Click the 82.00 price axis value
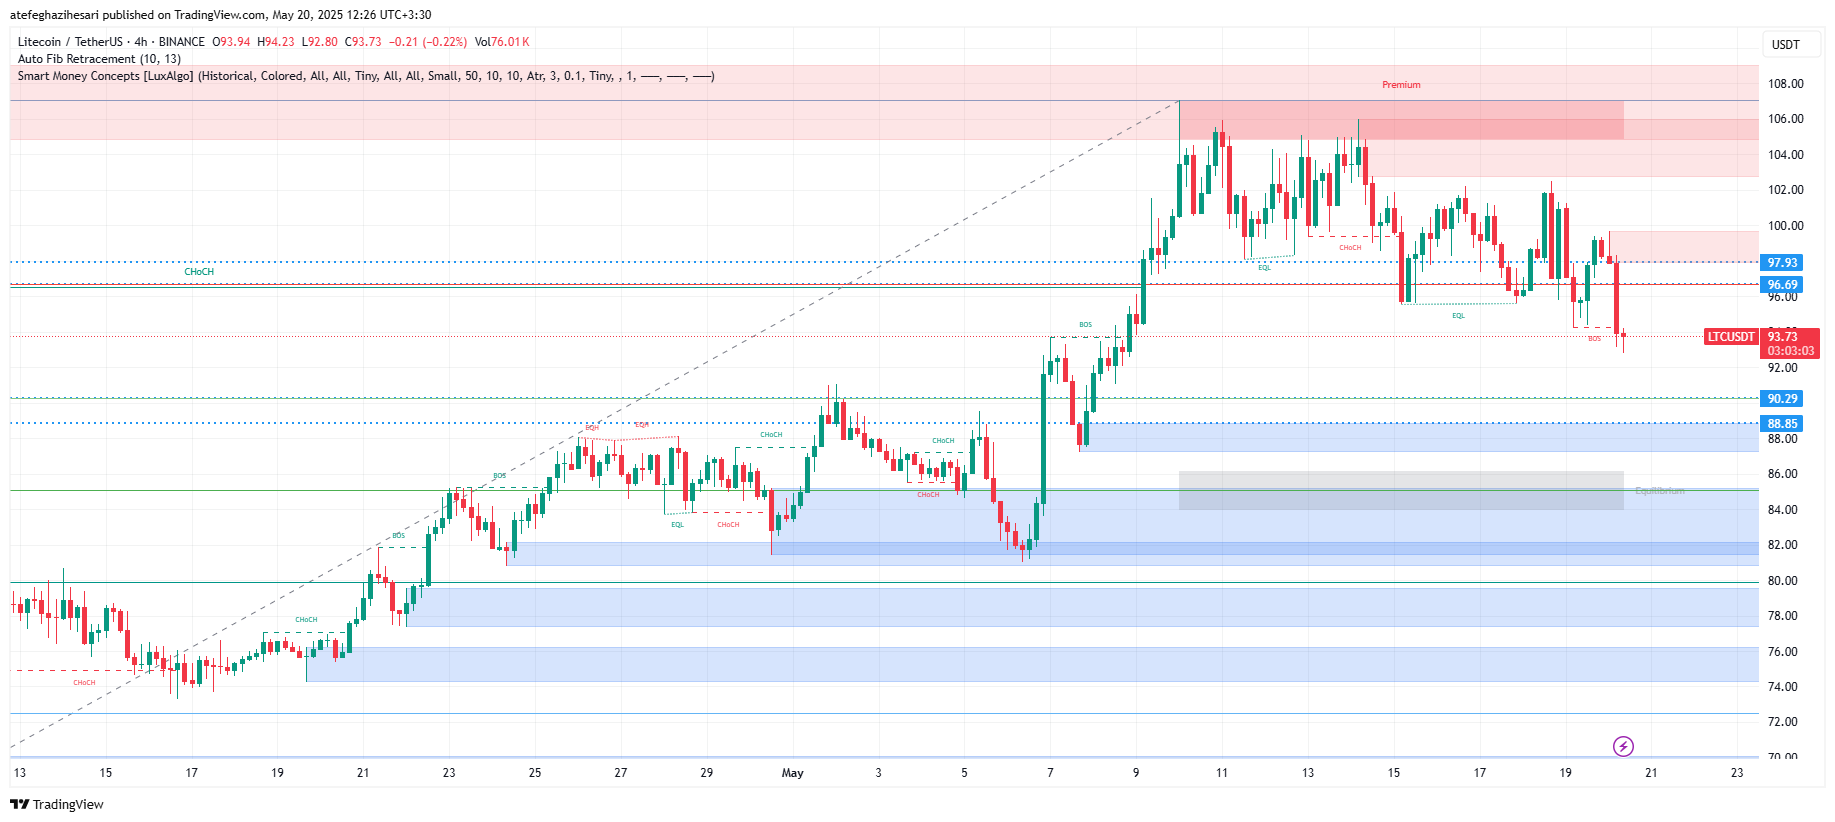1835x822 pixels. tap(1782, 545)
